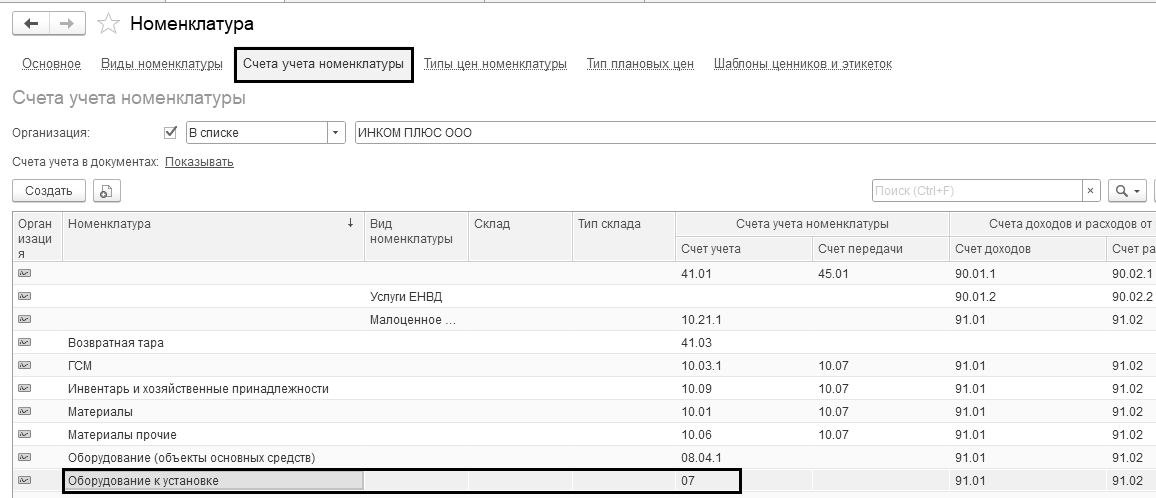Click the Счет доходов column header
This screenshot has height=498, width=1156.
point(1028,249)
